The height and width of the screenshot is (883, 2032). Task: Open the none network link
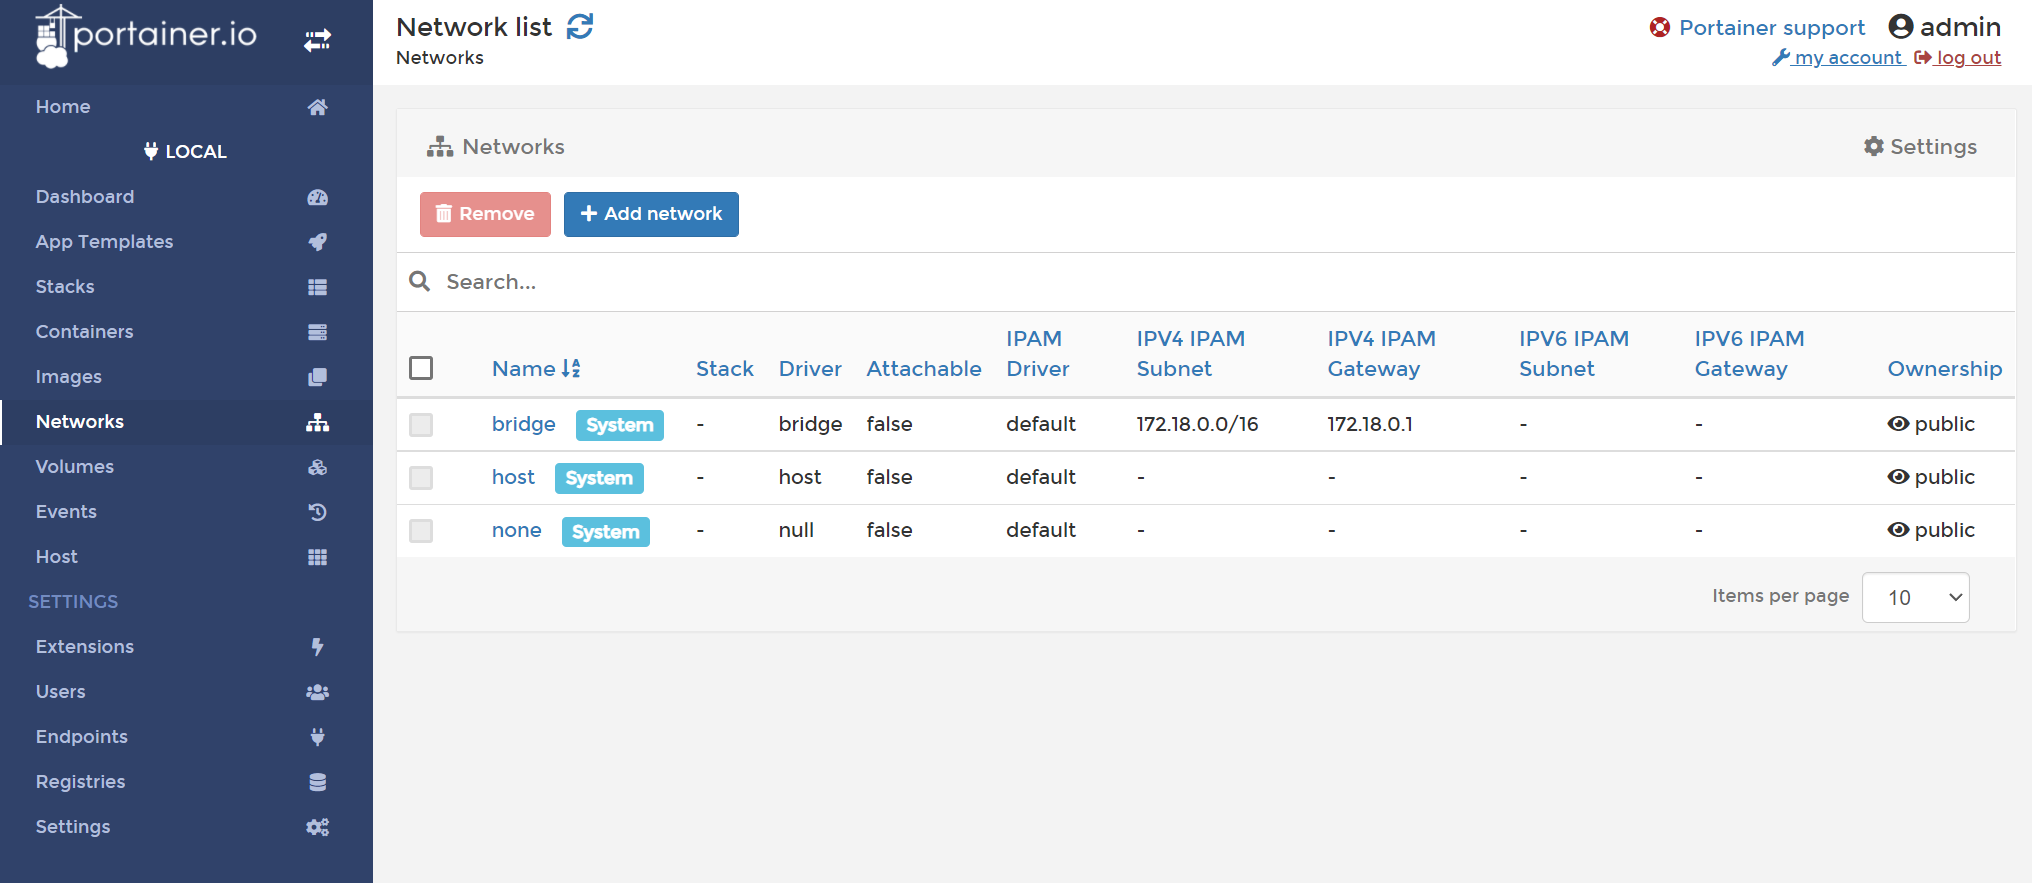(x=516, y=530)
